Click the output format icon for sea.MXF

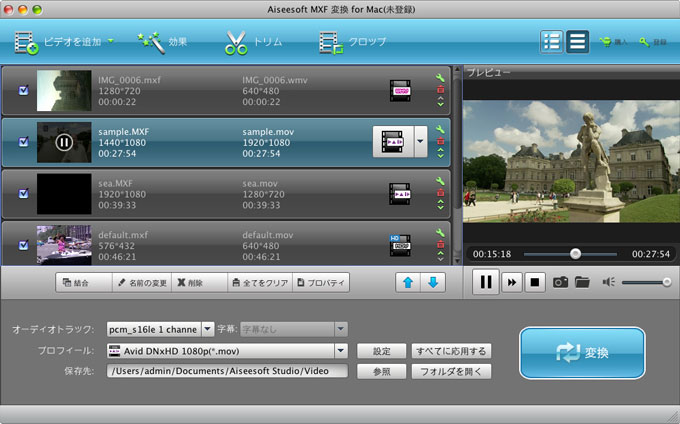click(400, 192)
